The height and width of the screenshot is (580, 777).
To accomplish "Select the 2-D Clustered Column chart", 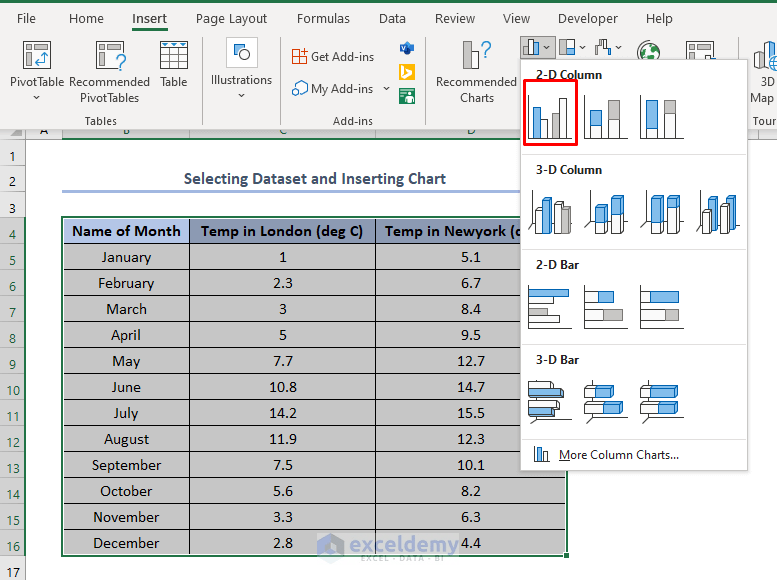I will point(550,114).
